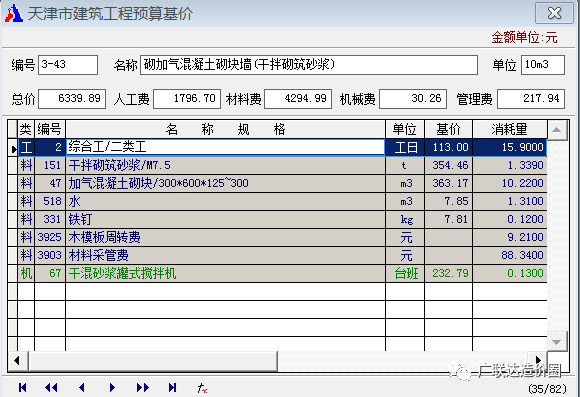
Task: Click the 总价 field 6339.89
Action: click(x=72, y=99)
